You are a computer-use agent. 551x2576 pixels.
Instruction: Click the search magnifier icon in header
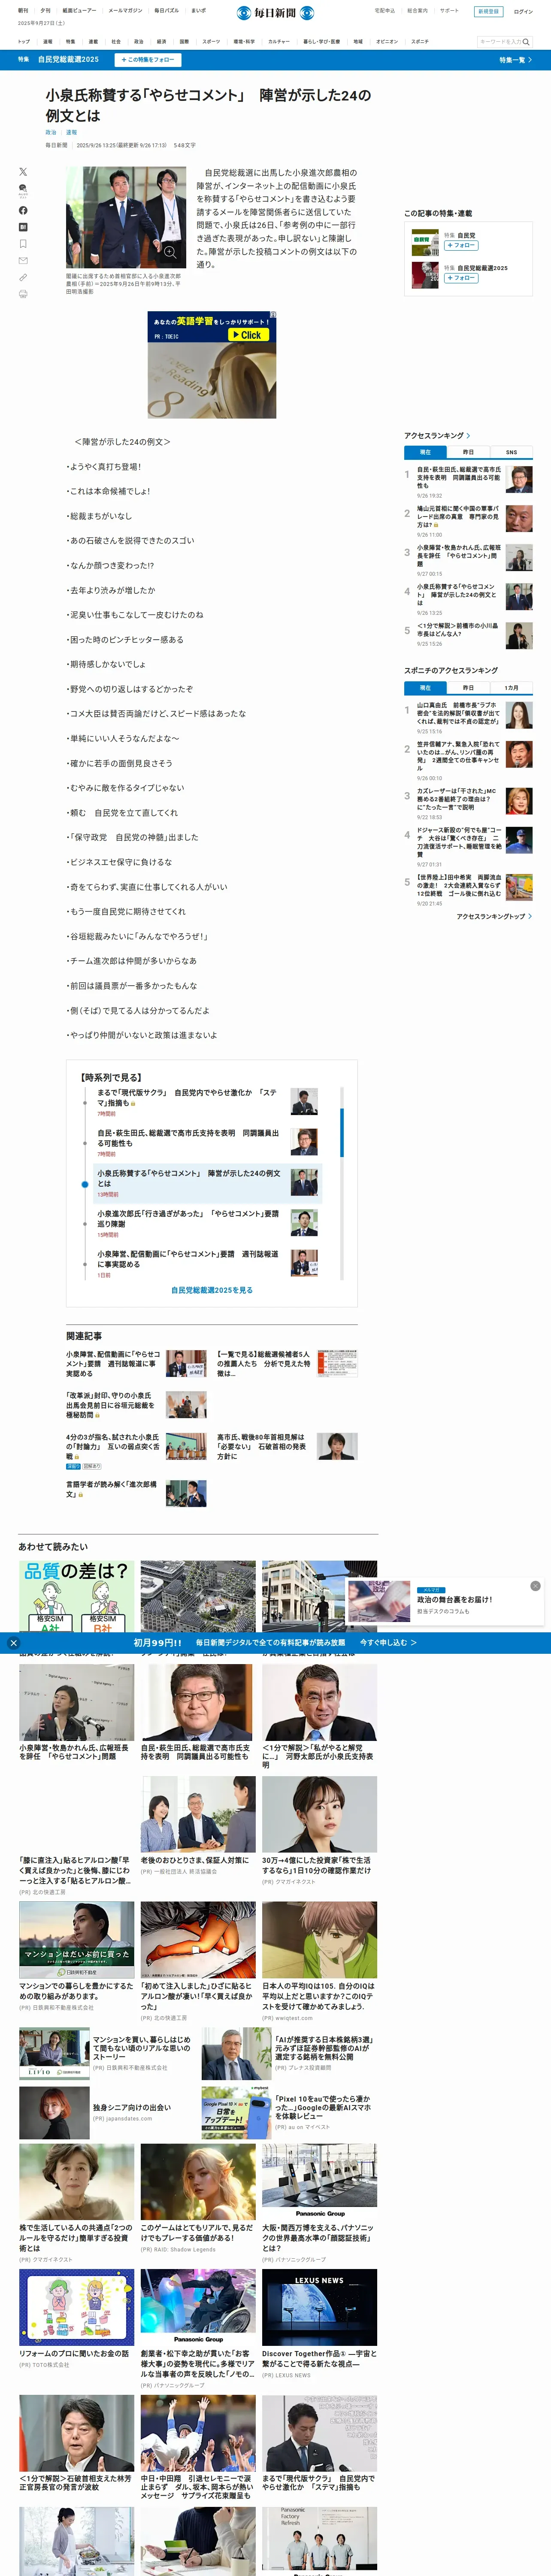[x=526, y=42]
